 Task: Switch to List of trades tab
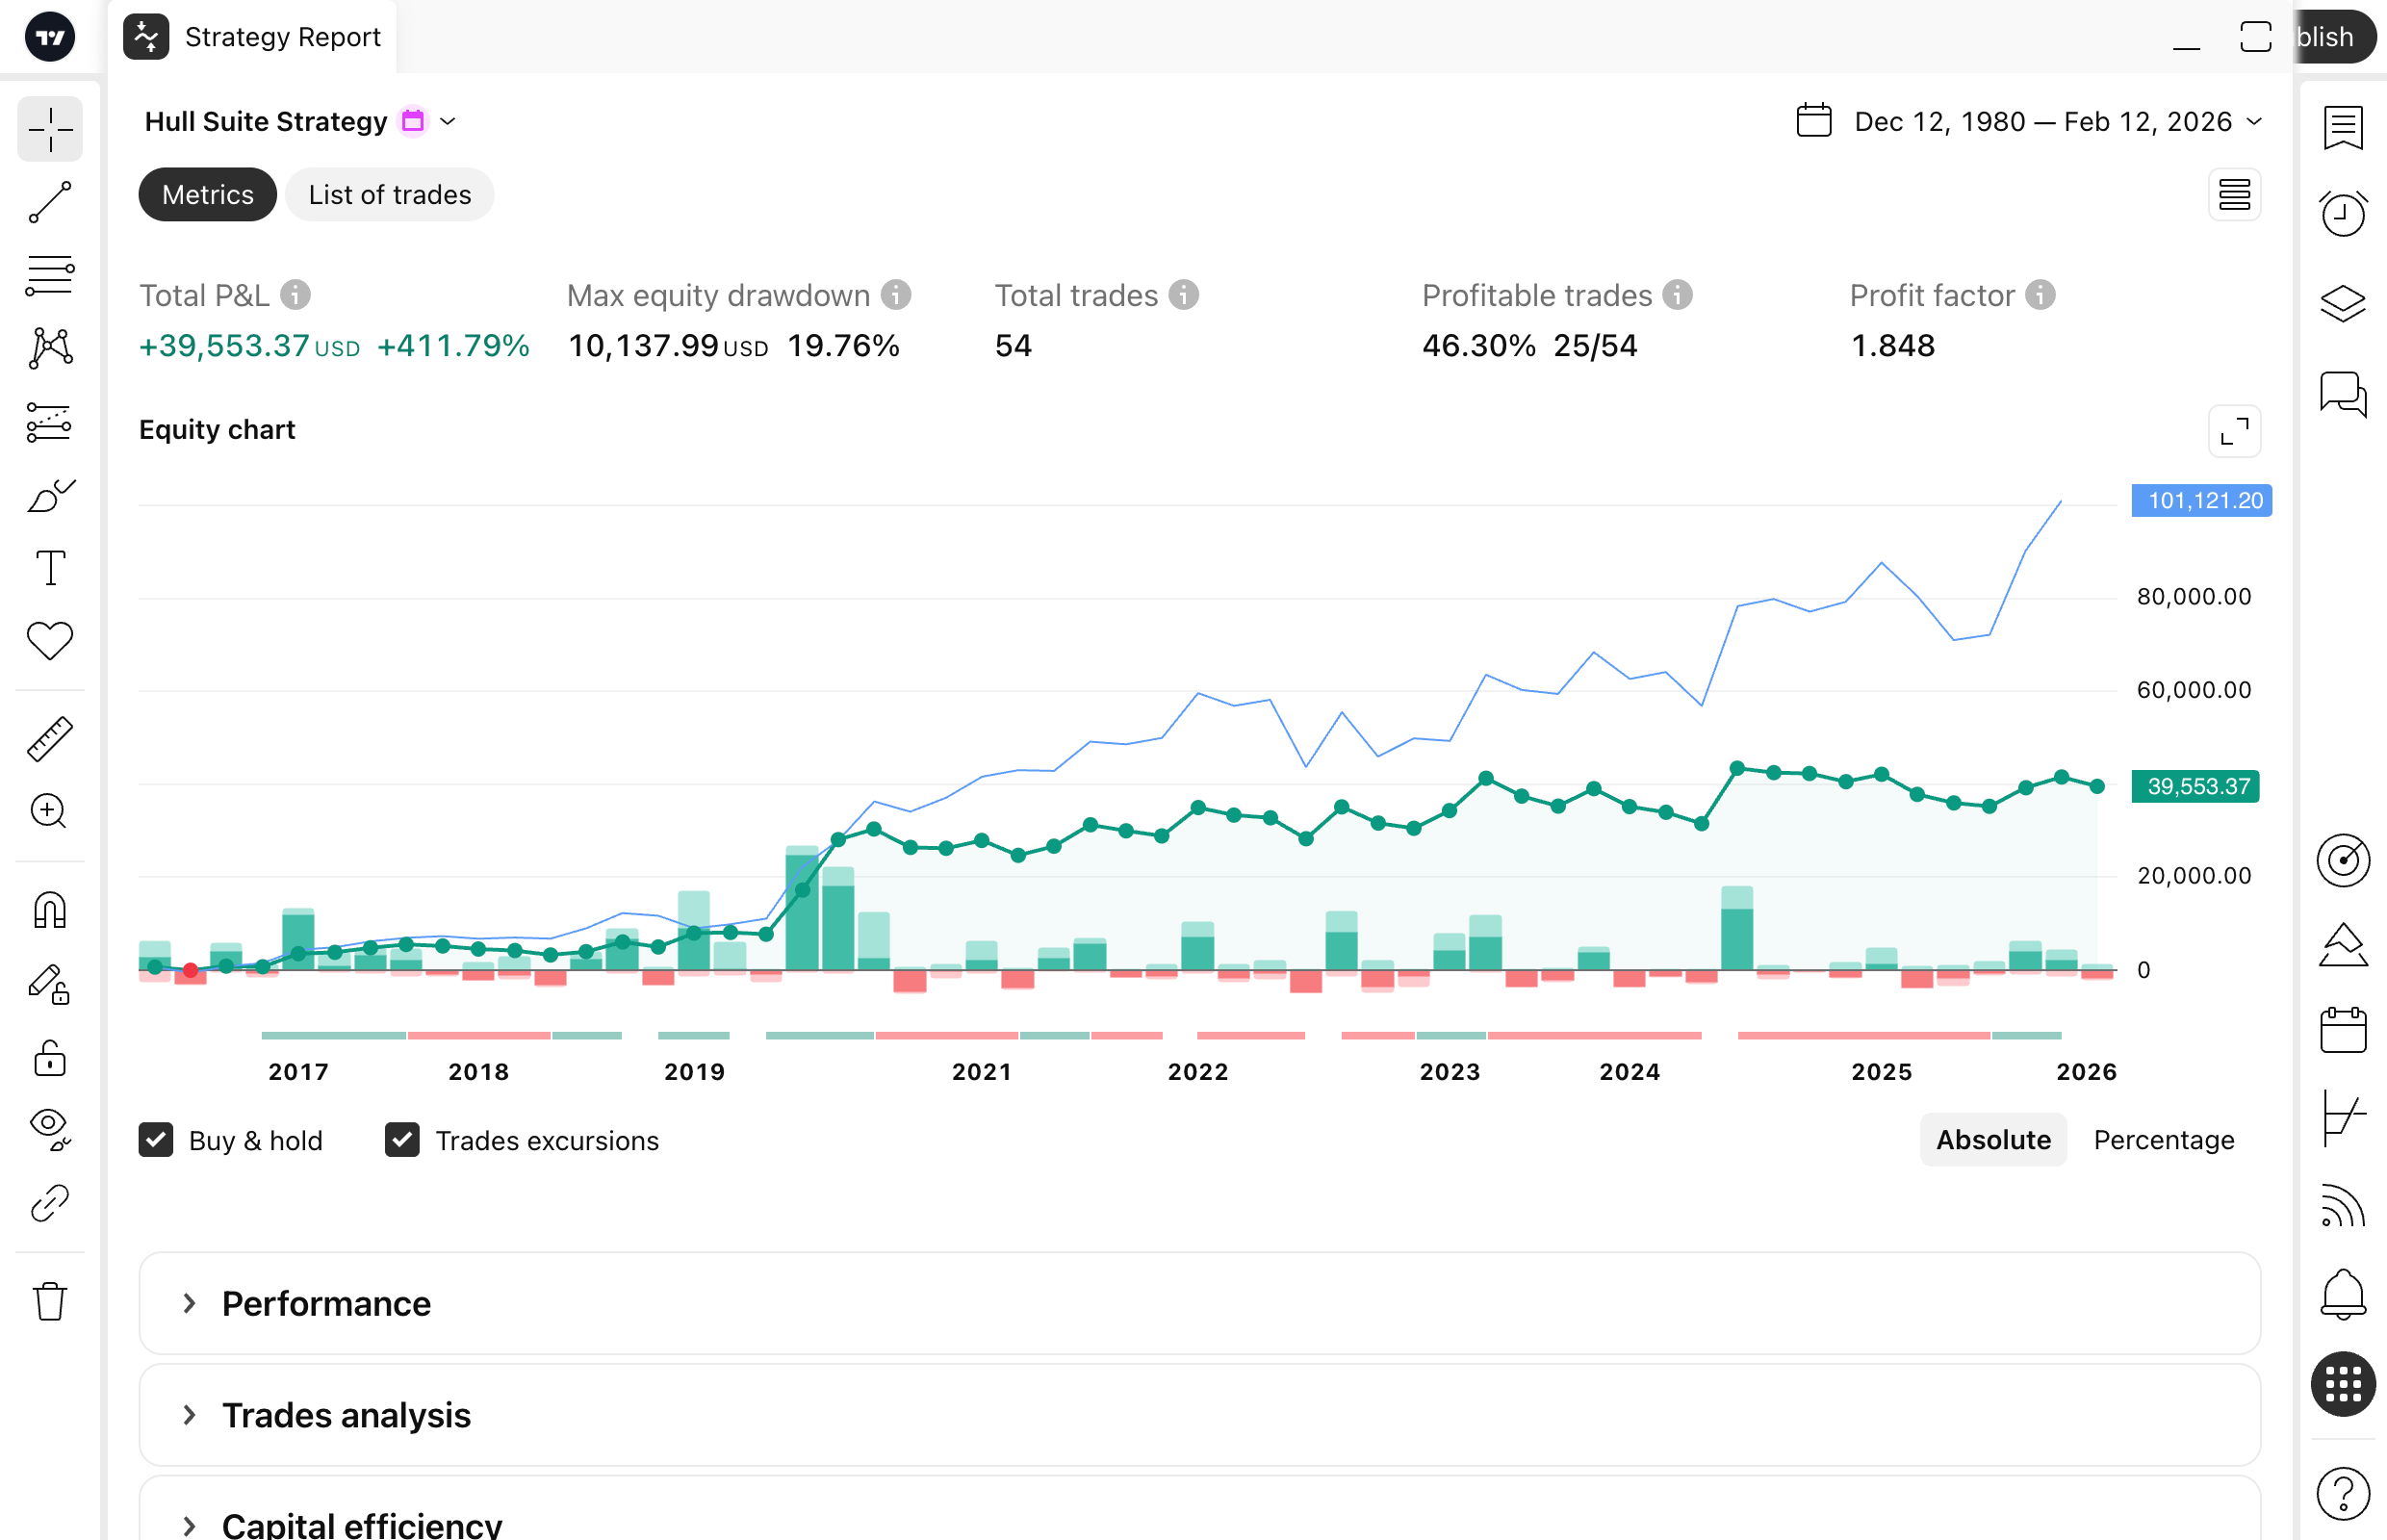point(389,194)
